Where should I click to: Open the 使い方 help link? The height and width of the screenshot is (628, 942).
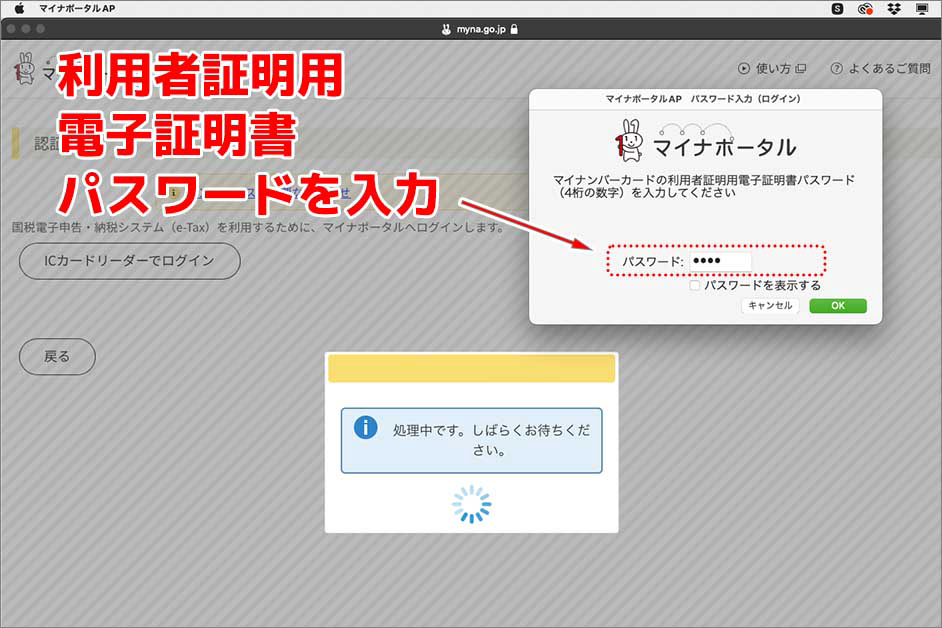[x=772, y=69]
